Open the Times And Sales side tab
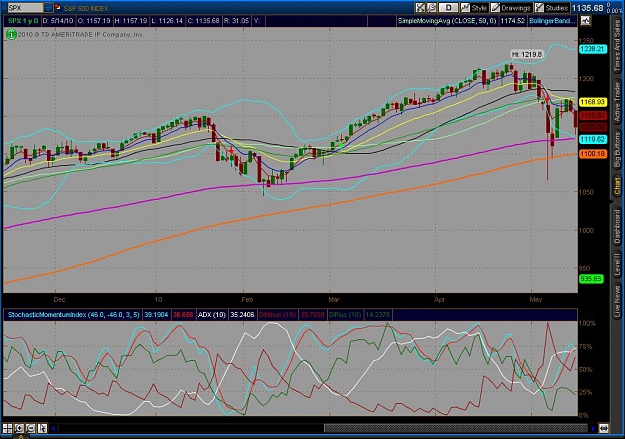 click(617, 45)
